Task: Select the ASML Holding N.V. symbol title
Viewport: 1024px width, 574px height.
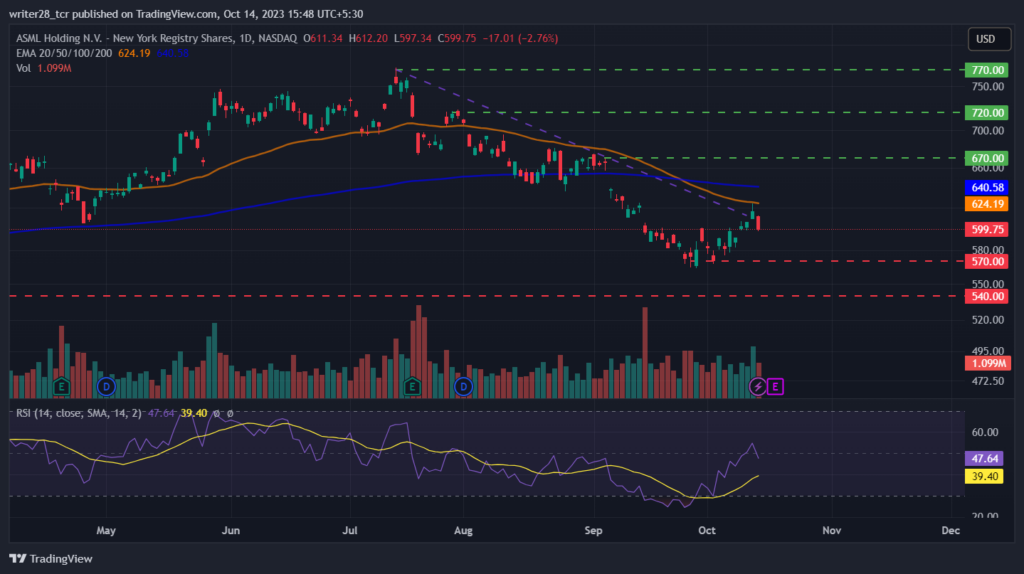Action: pyautogui.click(x=125, y=38)
